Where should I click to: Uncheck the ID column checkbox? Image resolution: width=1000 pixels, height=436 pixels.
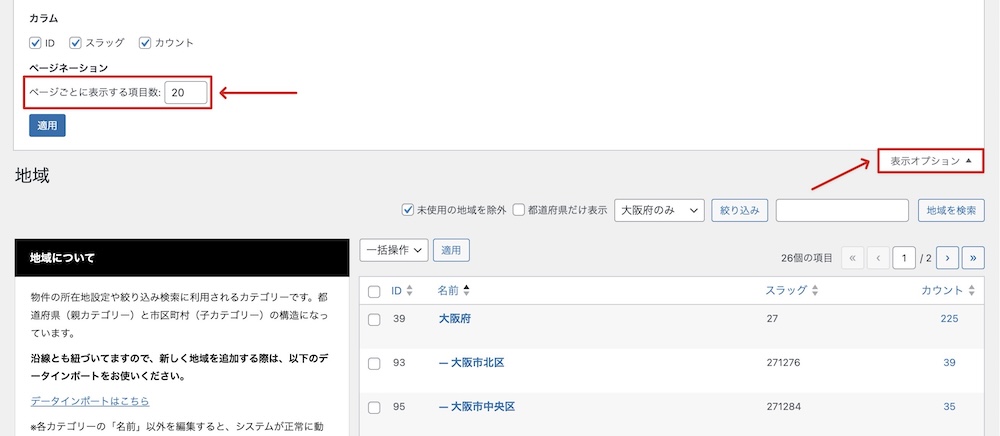point(35,43)
